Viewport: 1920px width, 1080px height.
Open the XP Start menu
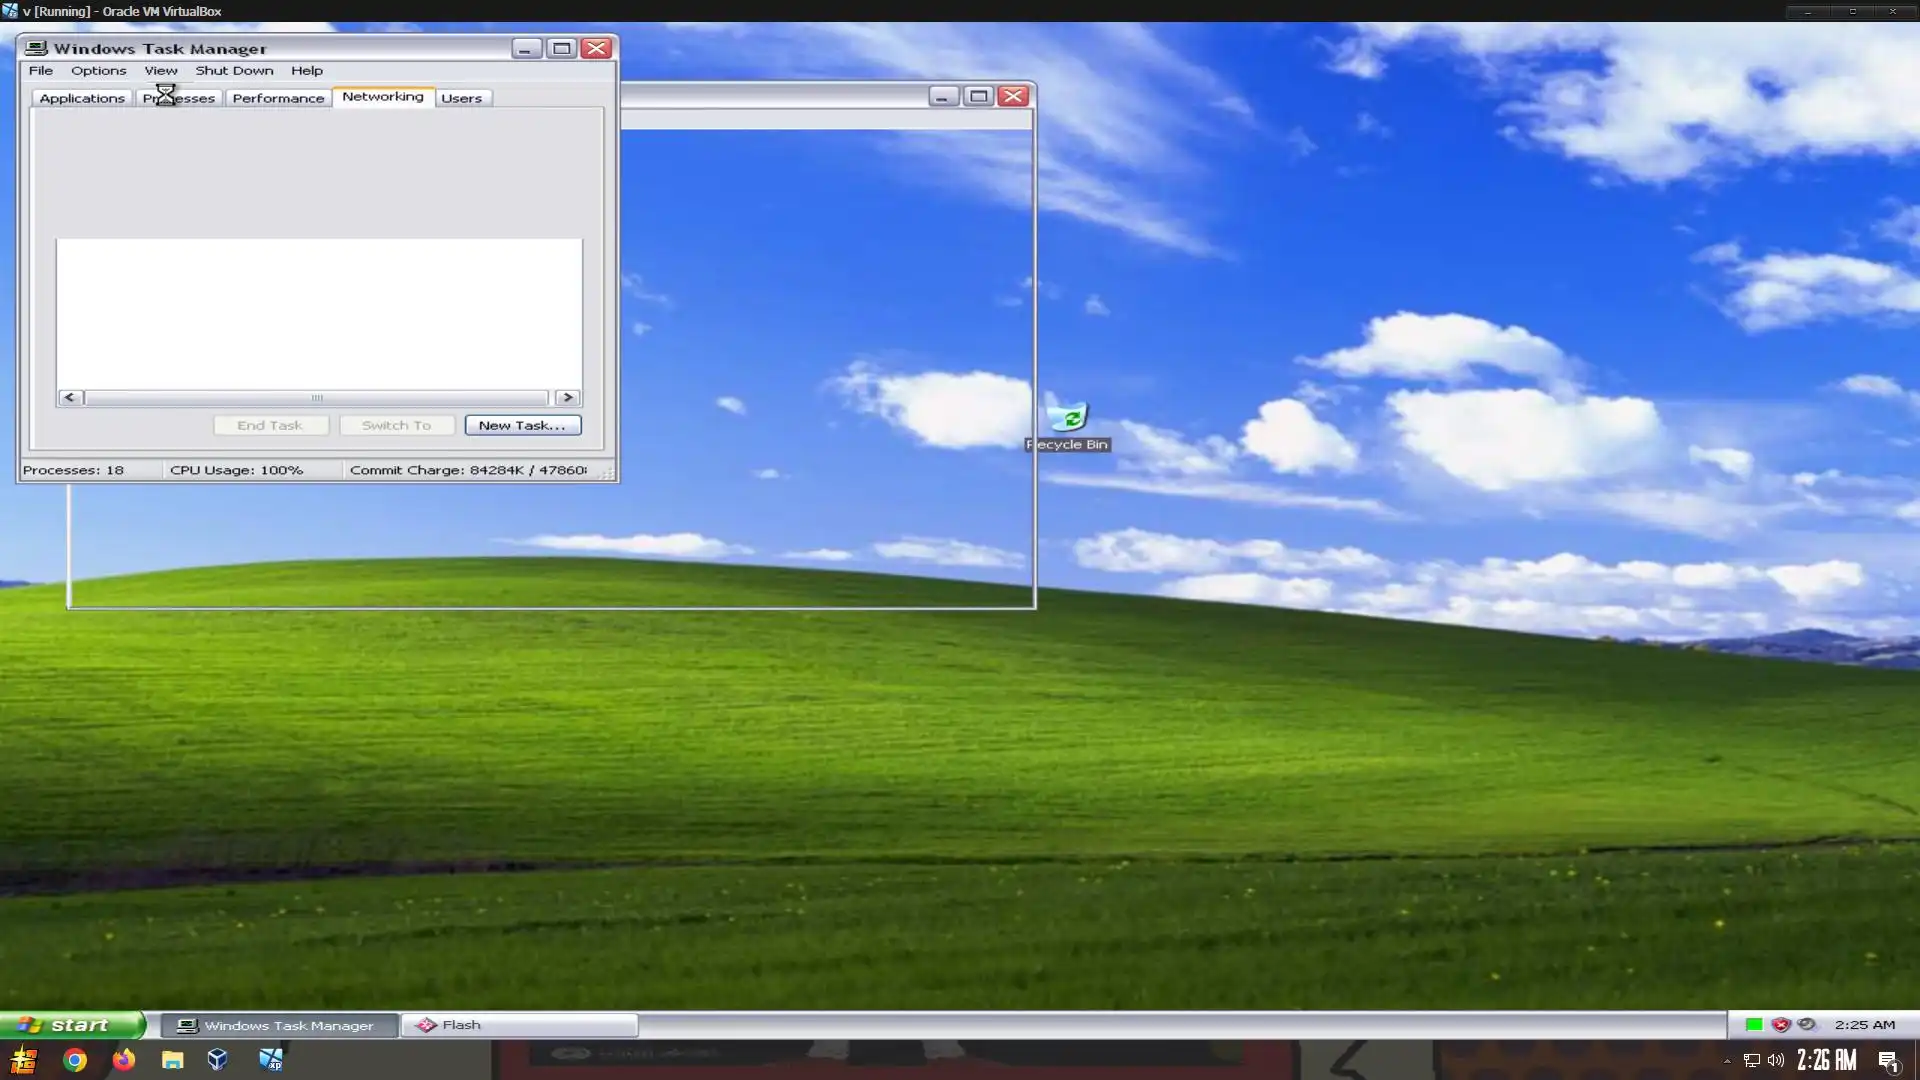(72, 1025)
